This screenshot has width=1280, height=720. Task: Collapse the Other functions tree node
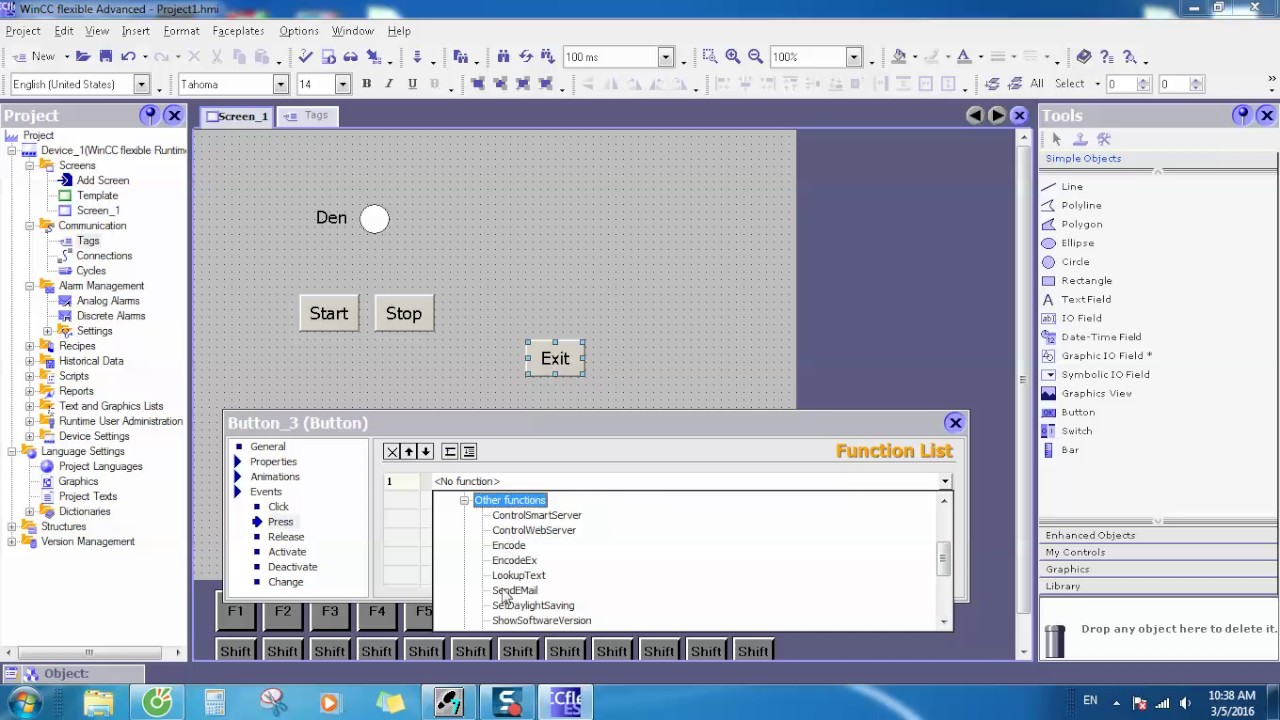tap(464, 500)
